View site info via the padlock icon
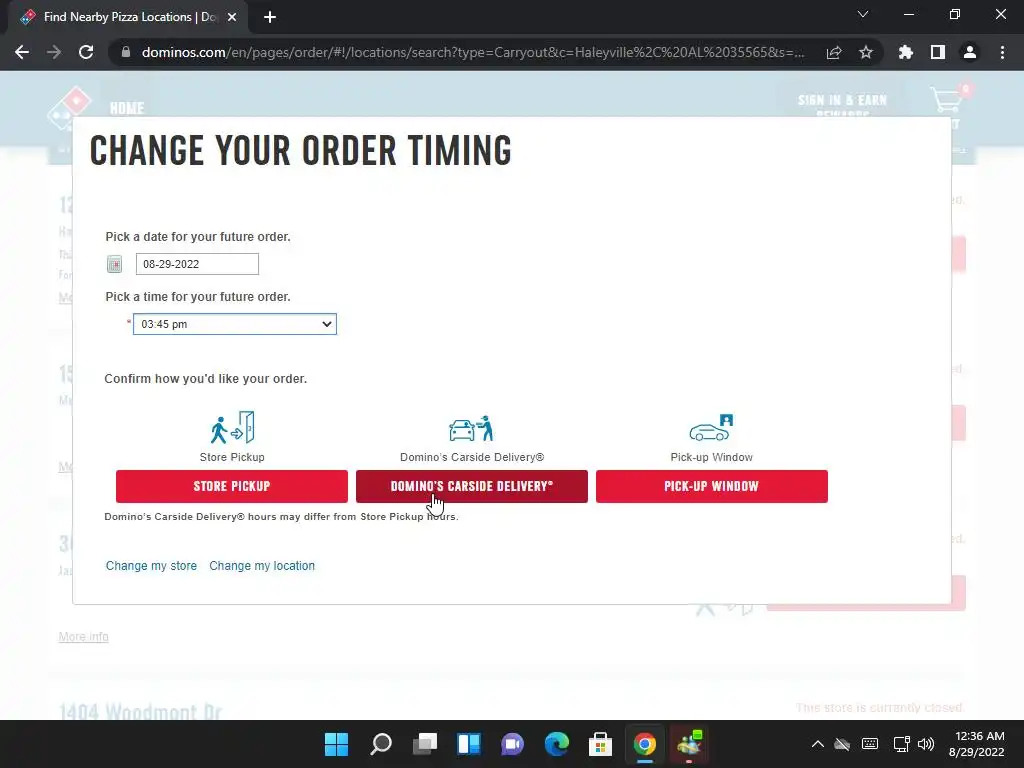Image resolution: width=1024 pixels, height=768 pixels. 126,52
